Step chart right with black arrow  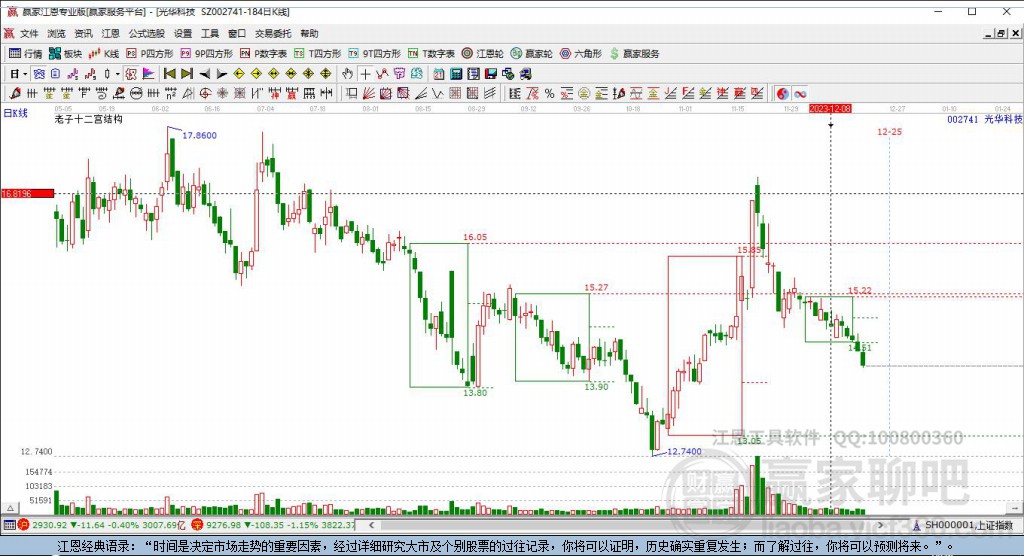click(221, 74)
